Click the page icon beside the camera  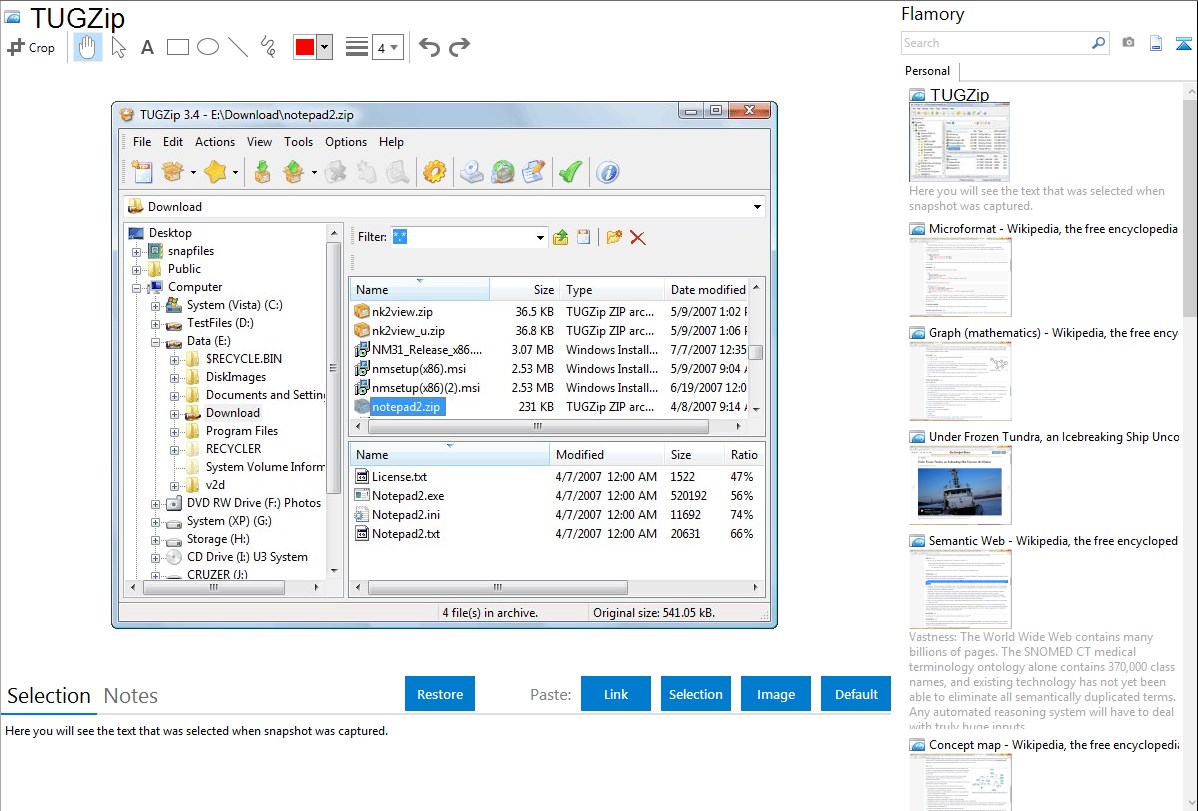pos(1156,44)
